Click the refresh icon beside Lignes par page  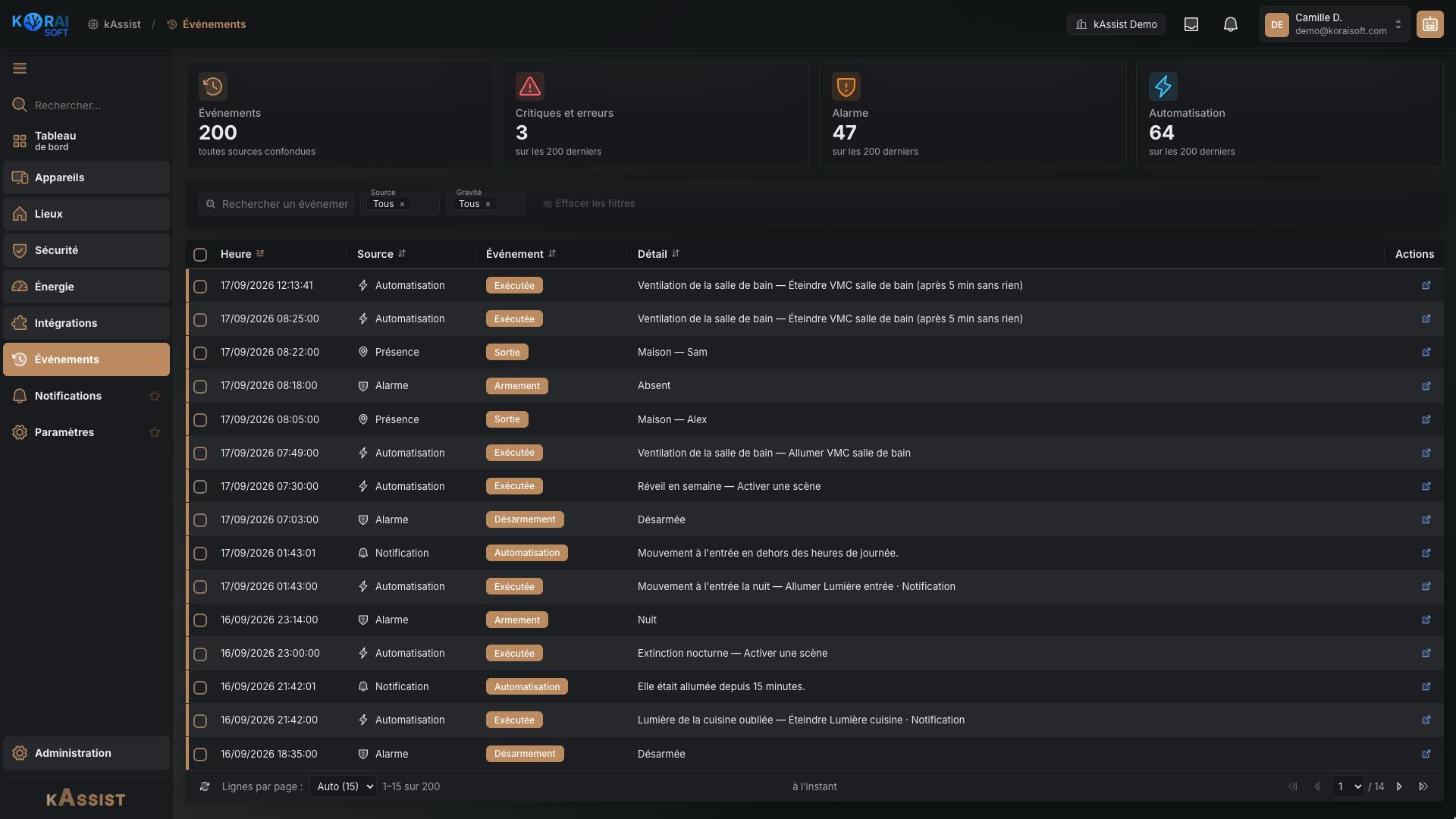(205, 787)
